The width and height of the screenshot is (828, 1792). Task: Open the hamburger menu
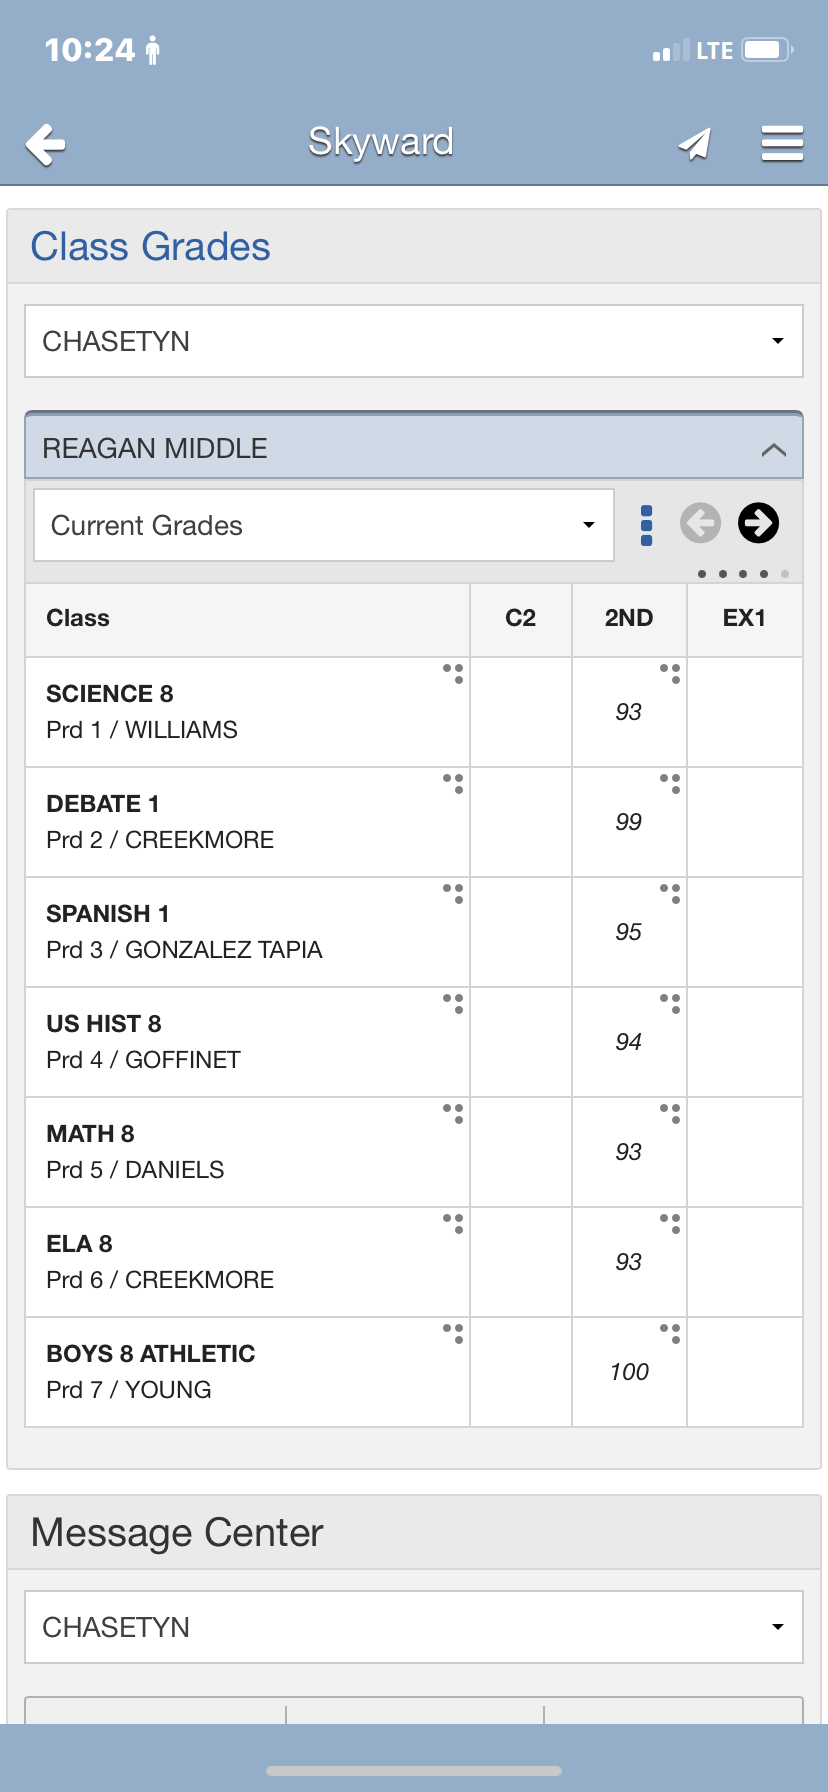point(782,144)
